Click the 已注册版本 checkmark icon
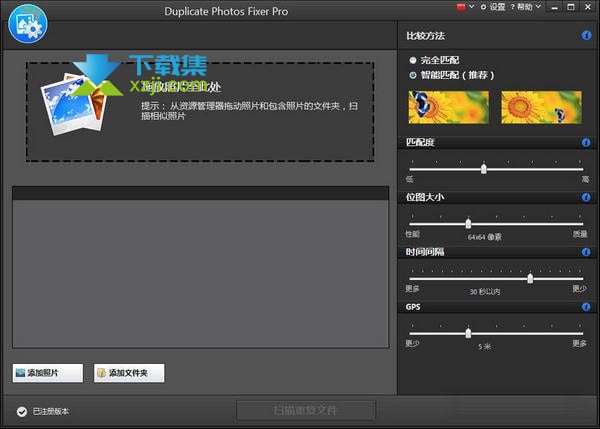The width and height of the screenshot is (600, 429). pos(22,412)
